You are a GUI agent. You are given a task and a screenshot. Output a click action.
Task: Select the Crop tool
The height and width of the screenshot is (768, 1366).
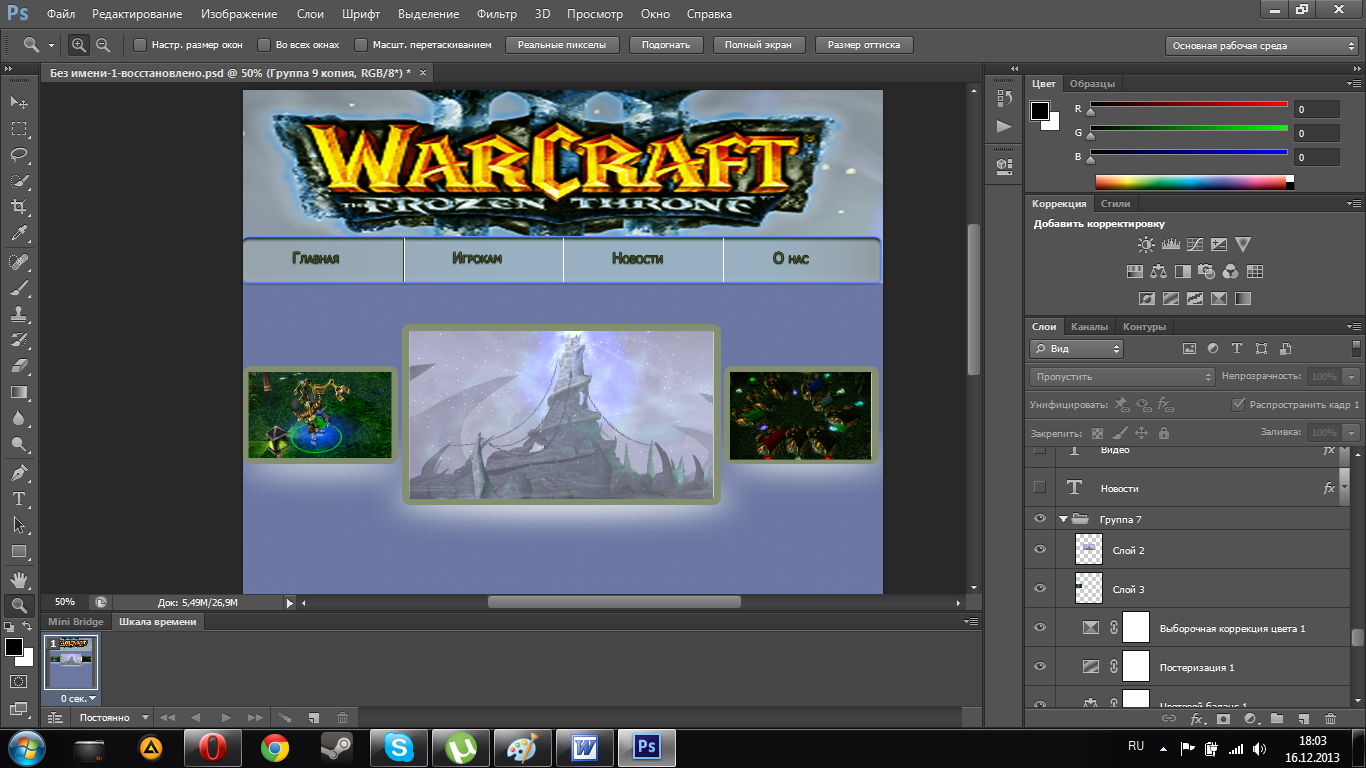tap(19, 206)
